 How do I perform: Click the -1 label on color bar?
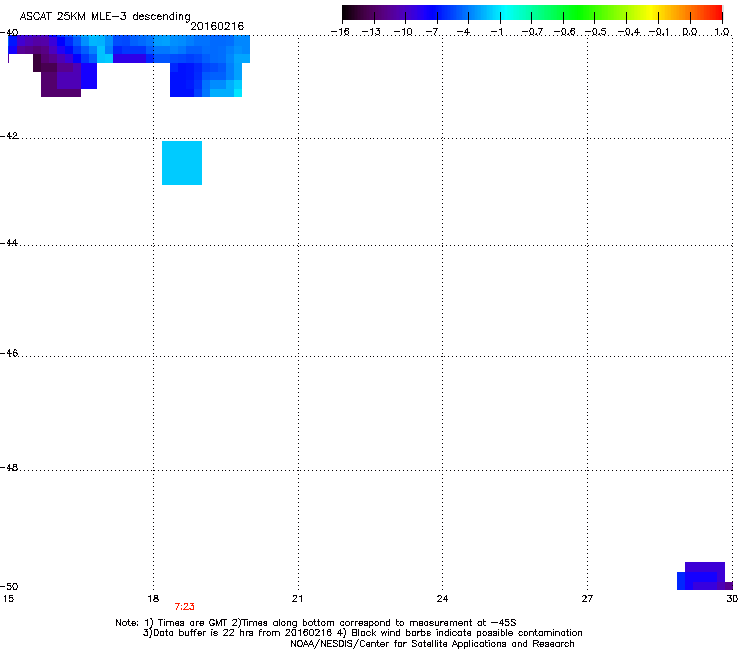pos(496,32)
